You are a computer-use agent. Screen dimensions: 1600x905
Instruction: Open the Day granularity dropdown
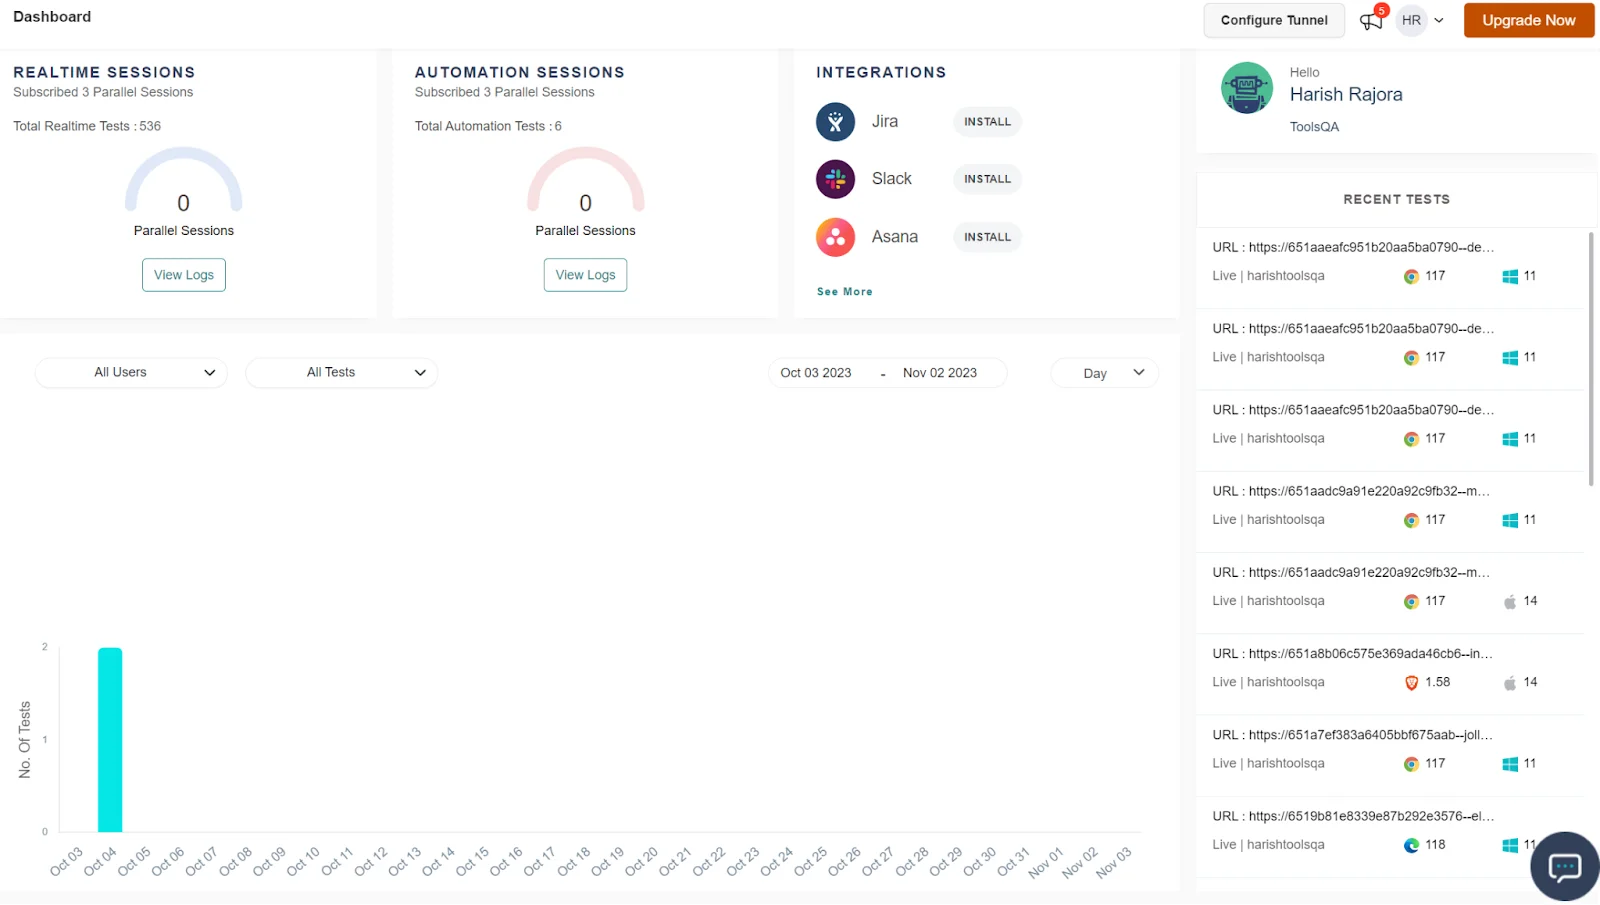tap(1104, 372)
